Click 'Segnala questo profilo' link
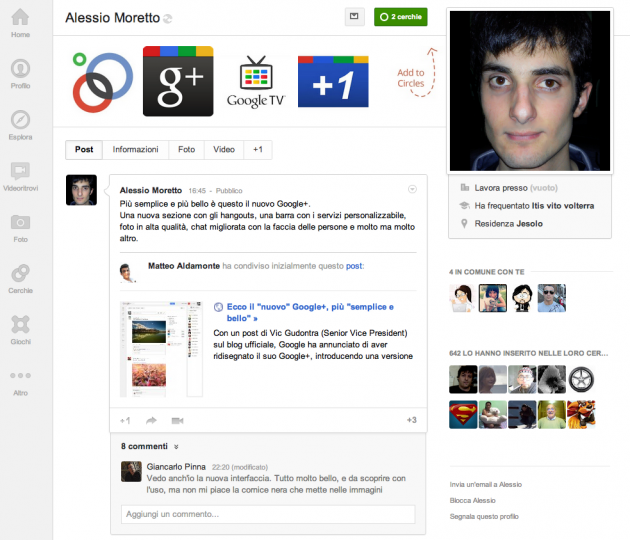The width and height of the screenshot is (630, 540). tap(484, 517)
